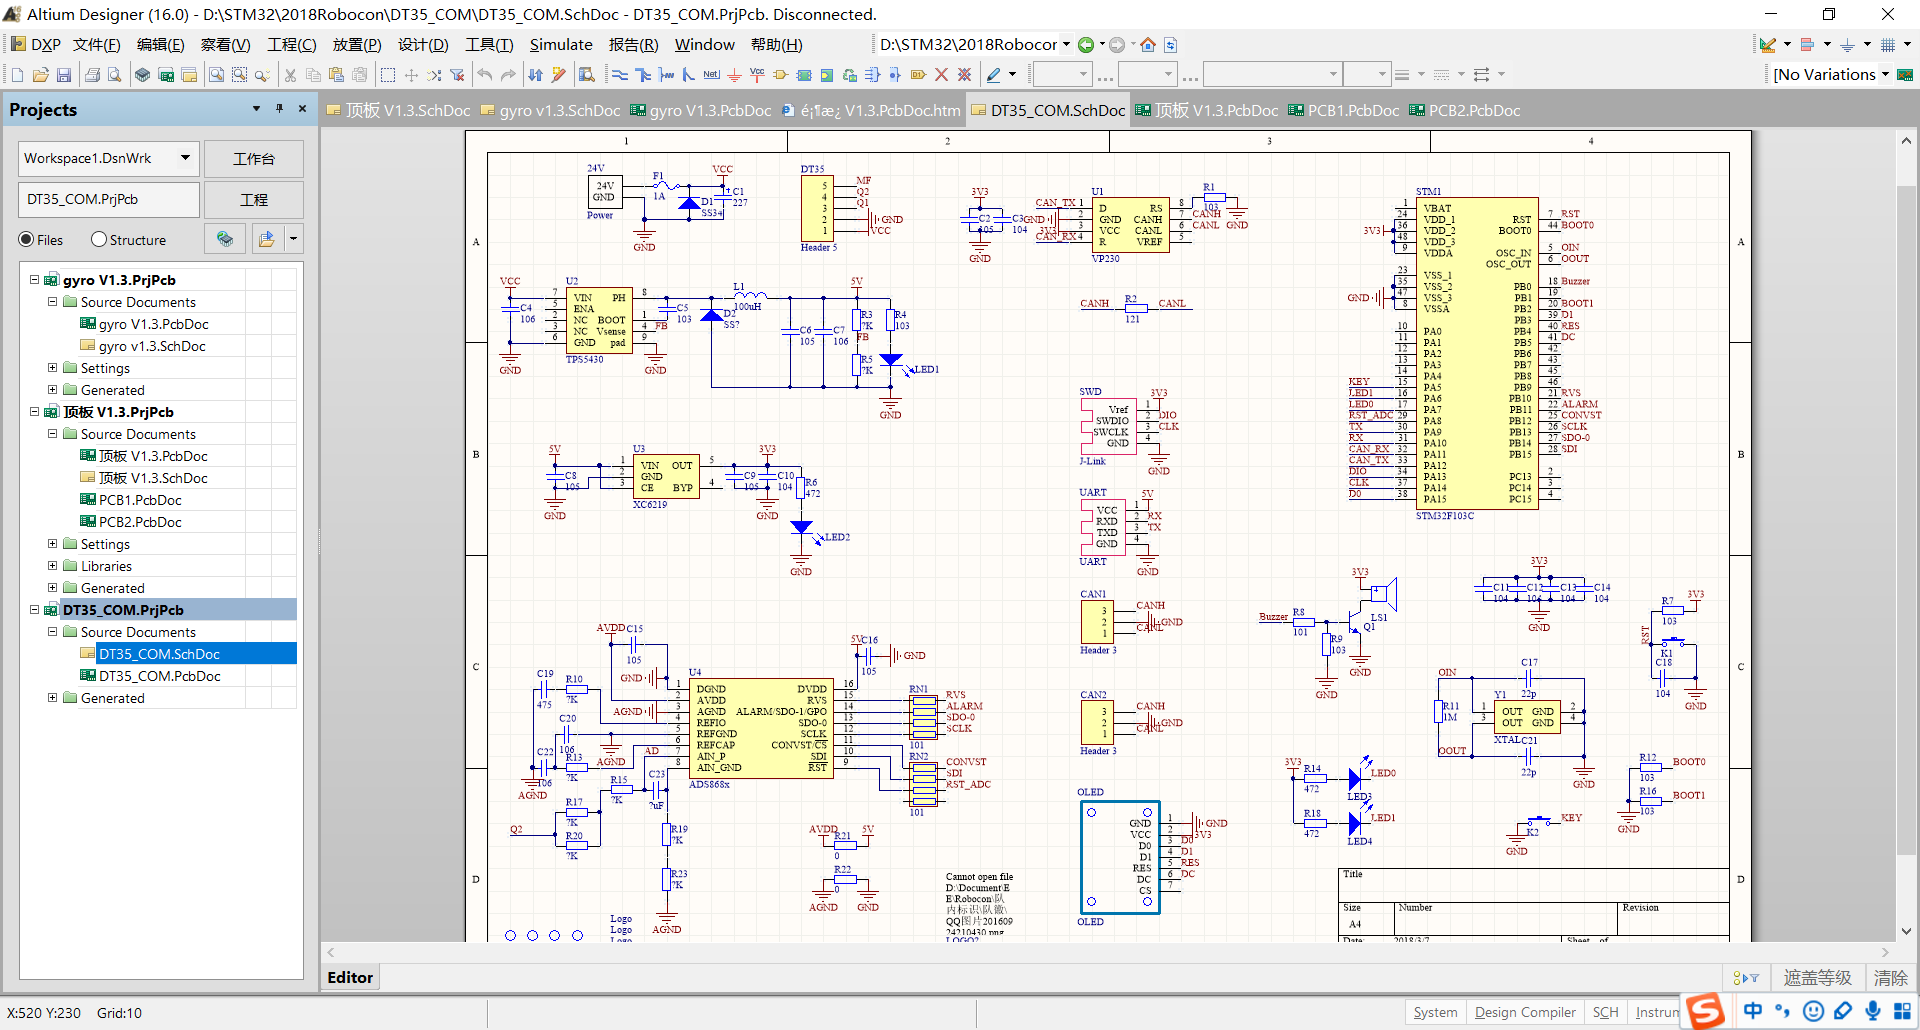Open the Simulate menu

[560, 45]
